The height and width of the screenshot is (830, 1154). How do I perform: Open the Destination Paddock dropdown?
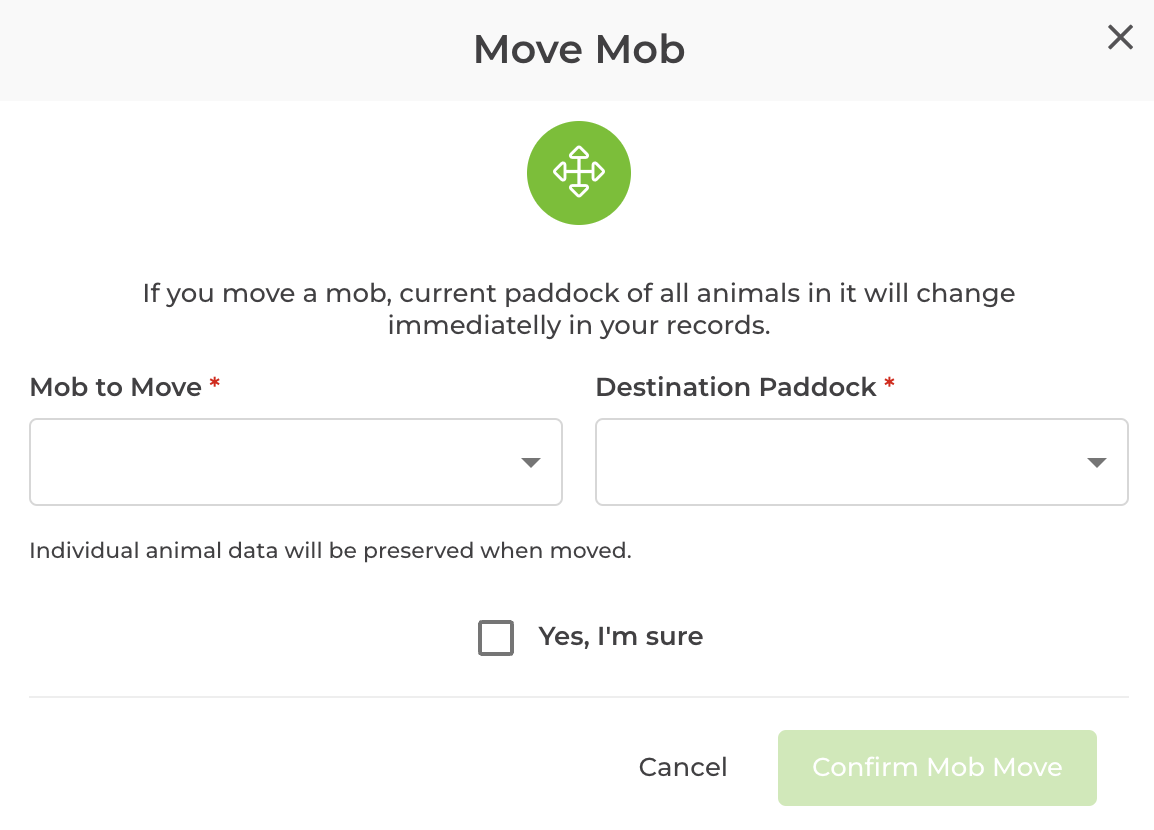point(861,461)
